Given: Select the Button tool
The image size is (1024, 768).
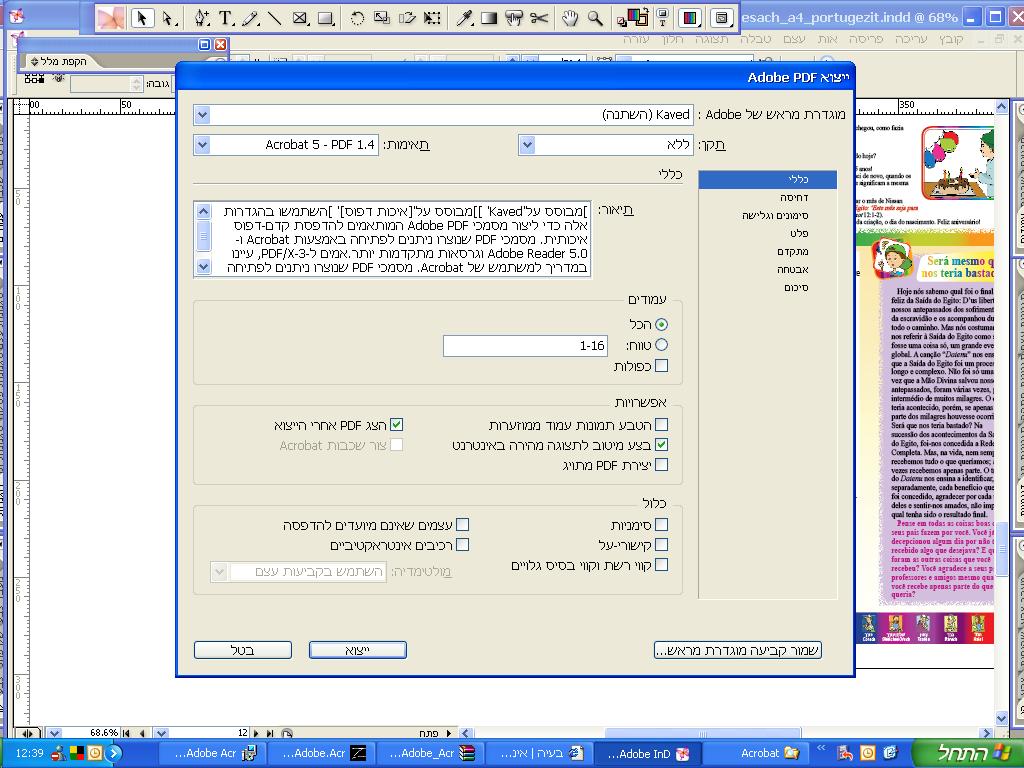Looking at the screenshot, I should tap(514, 18).
